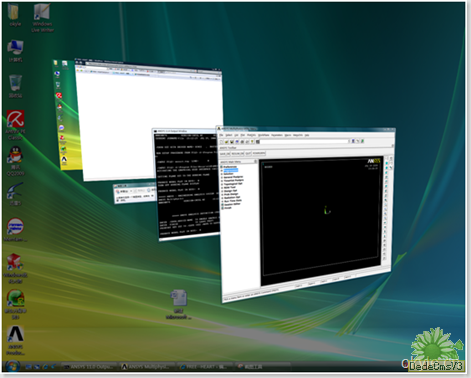Screen dimensions: 471x378
Task: Expand the Preprocessor node in ANSYS Main Menu
Action: [x=230, y=170]
